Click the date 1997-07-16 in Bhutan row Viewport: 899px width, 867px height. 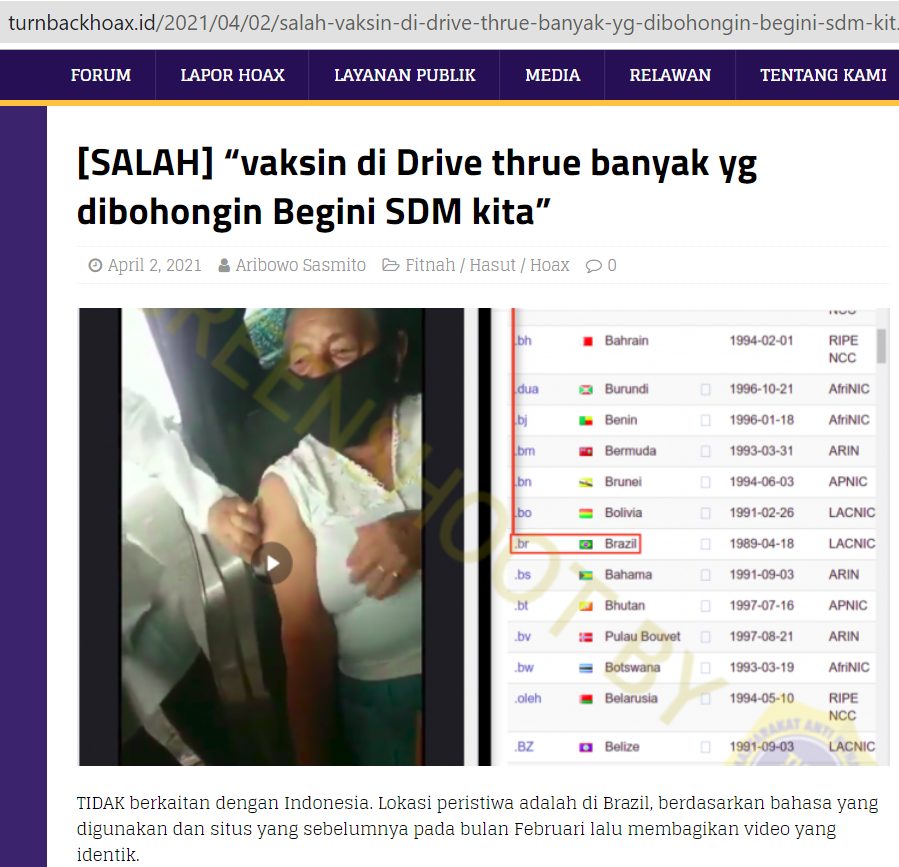[761, 606]
